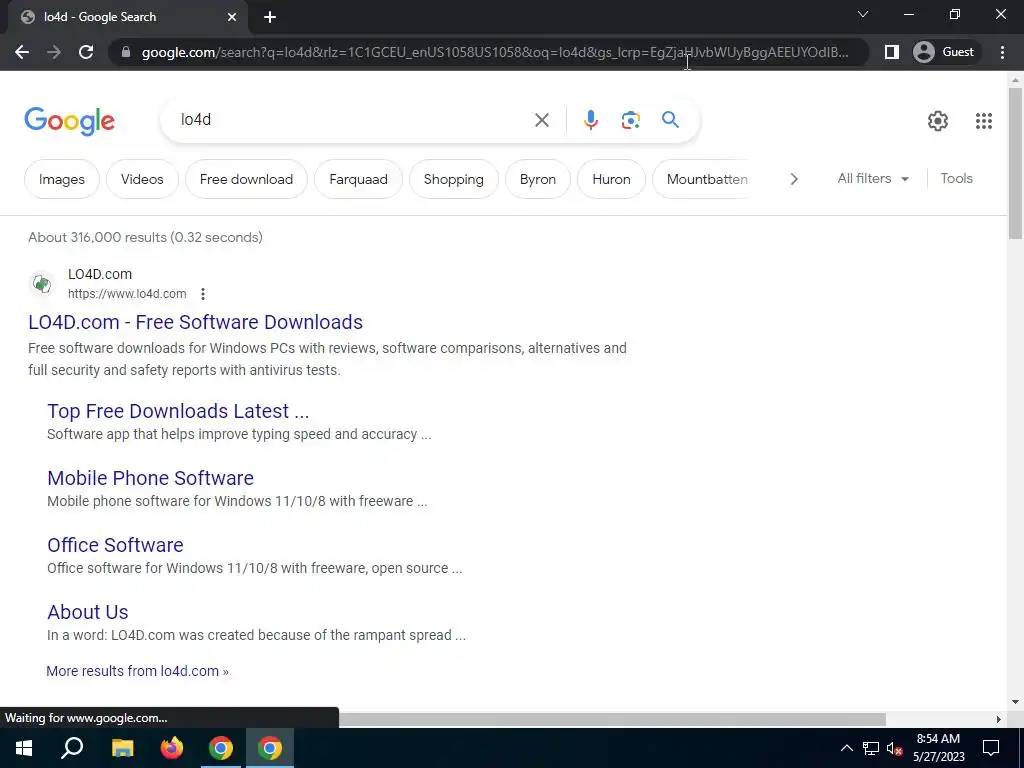Open Chrome's three-dot menu

(x=1002, y=52)
